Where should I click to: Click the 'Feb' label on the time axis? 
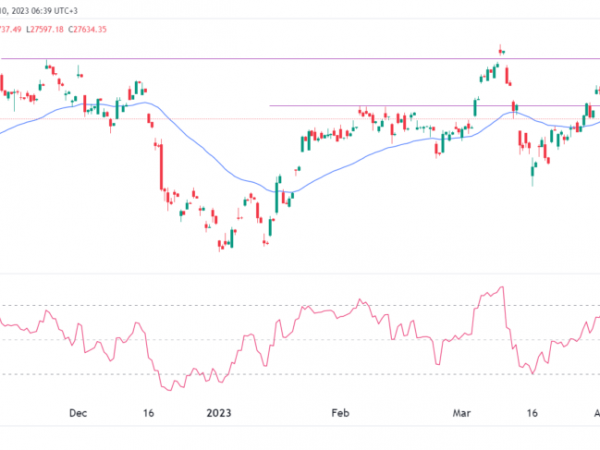pos(340,413)
